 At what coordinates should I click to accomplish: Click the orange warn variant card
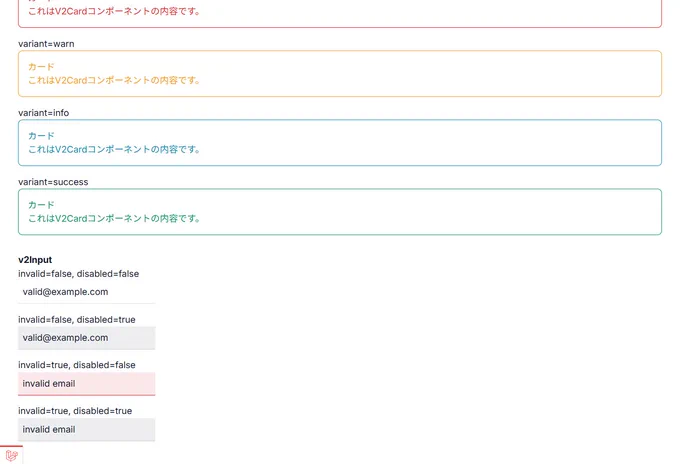point(340,73)
